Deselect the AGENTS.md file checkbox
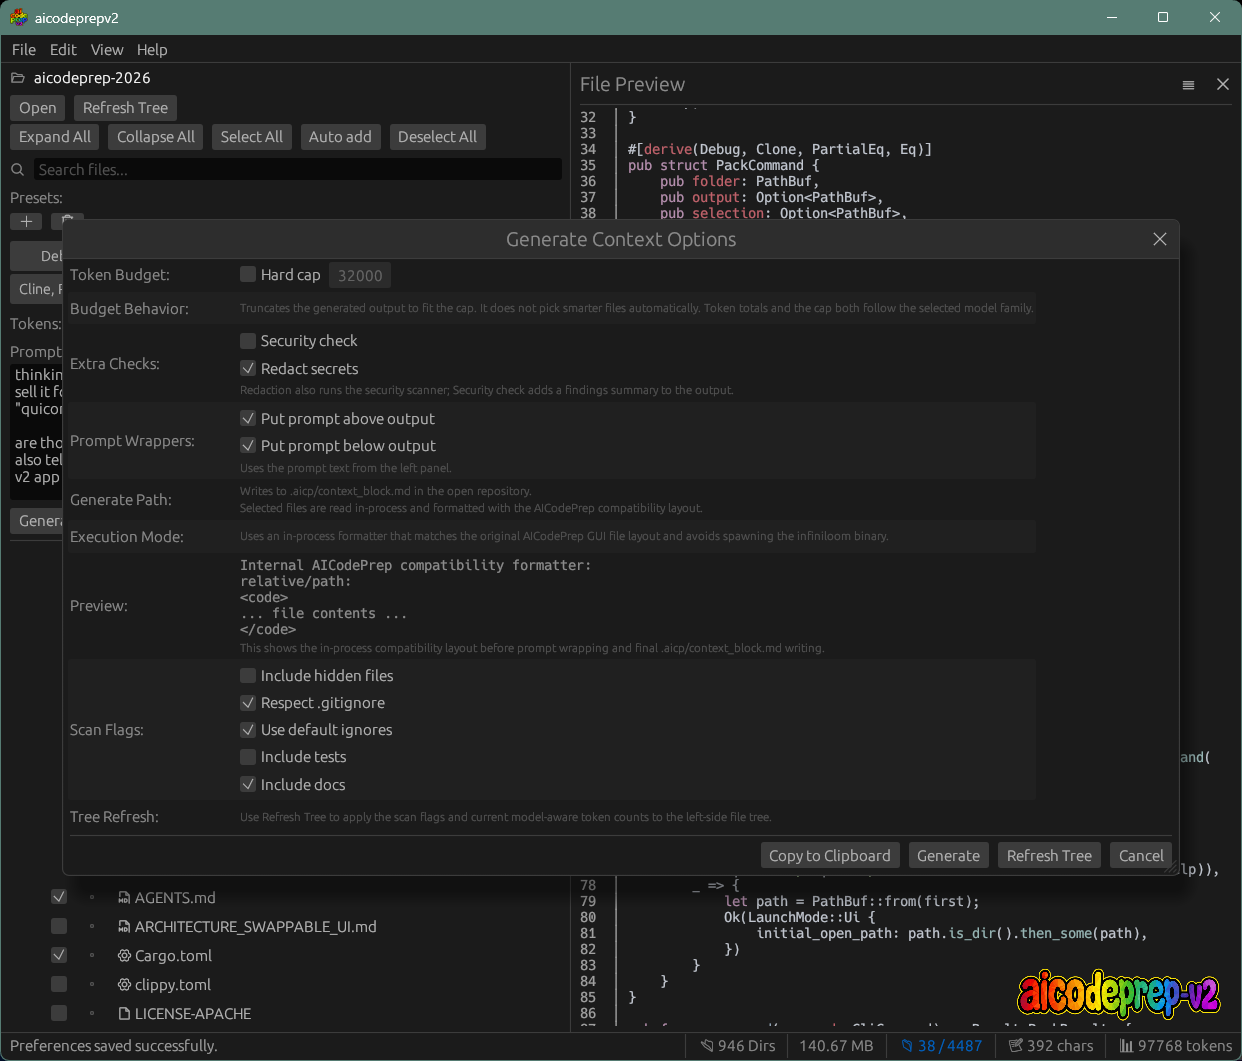Viewport: 1242px width, 1061px height. point(59,898)
